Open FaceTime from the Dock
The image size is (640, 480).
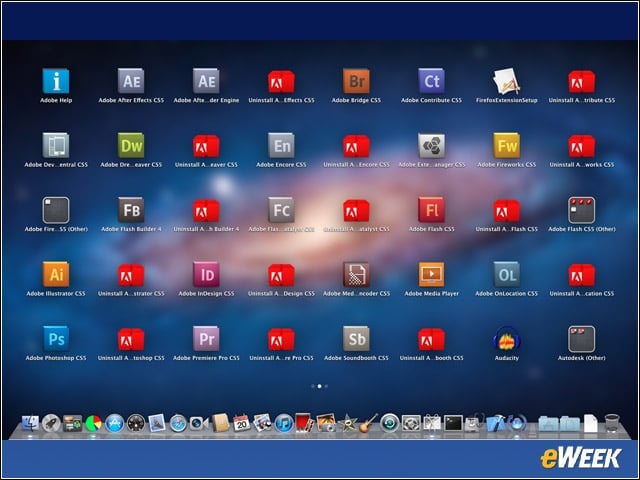click(x=199, y=424)
